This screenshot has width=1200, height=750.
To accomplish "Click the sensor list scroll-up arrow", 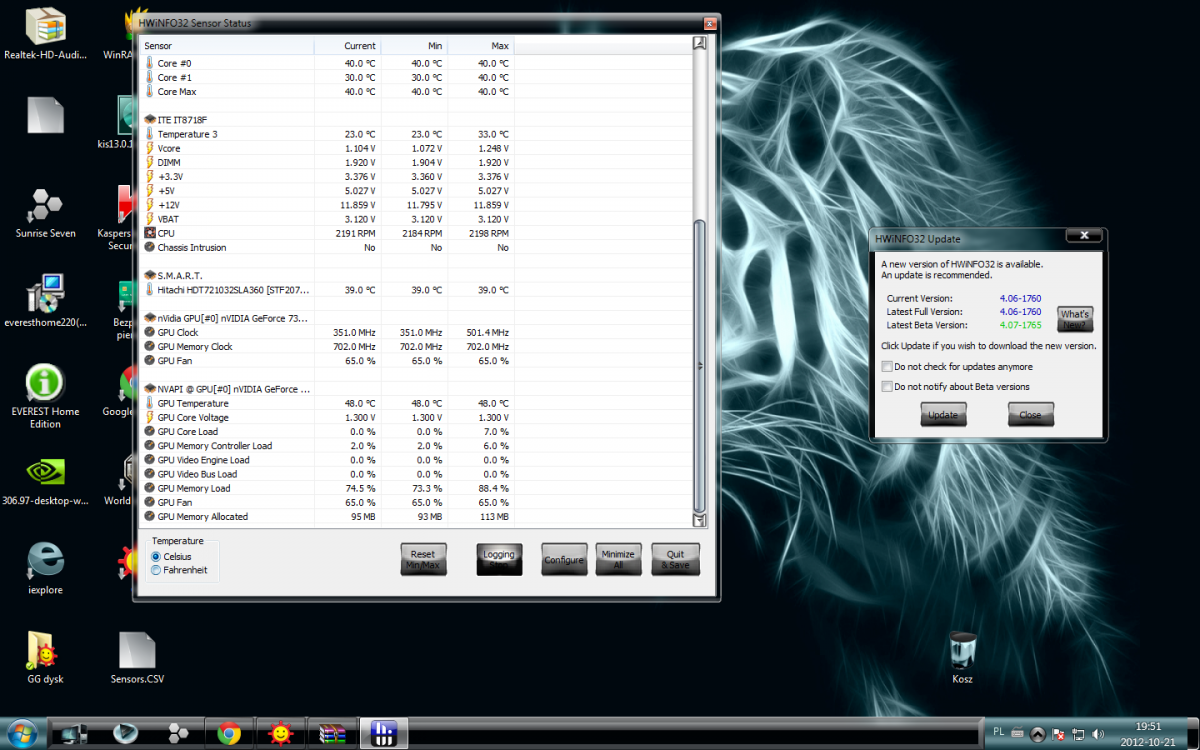I will pos(700,45).
